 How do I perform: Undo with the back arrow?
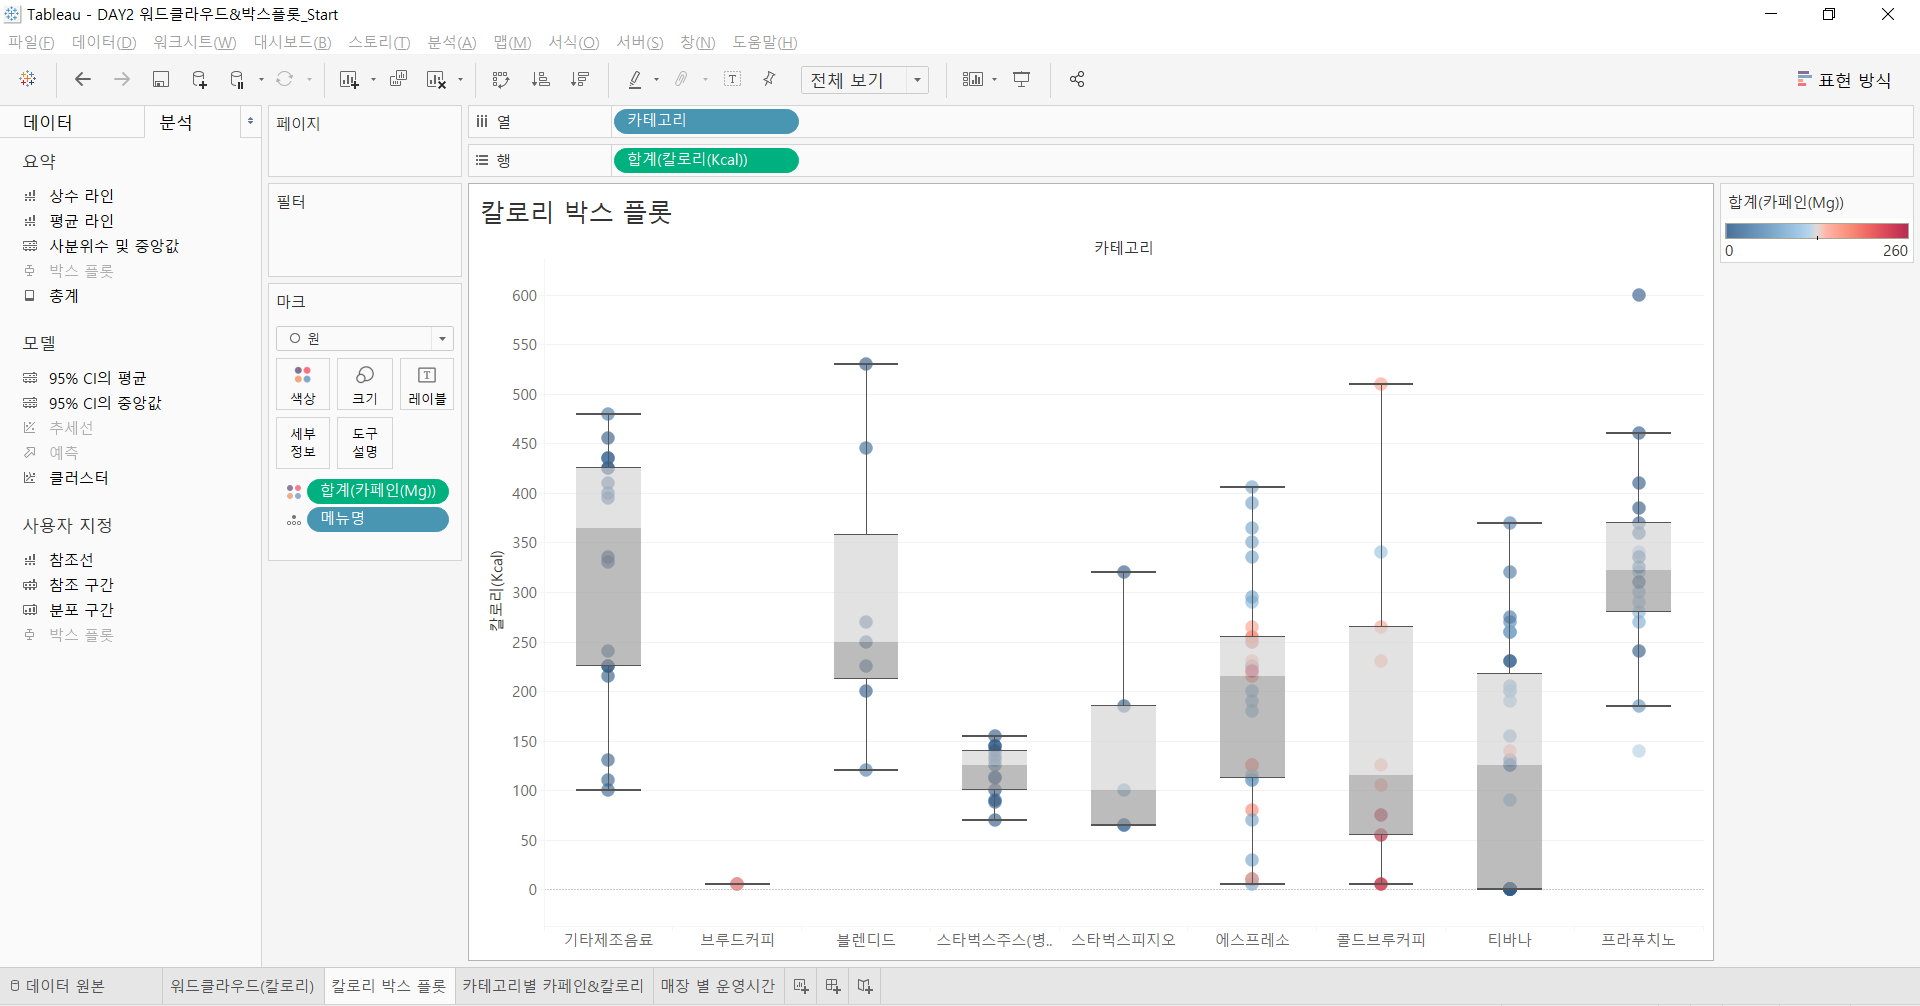point(83,79)
